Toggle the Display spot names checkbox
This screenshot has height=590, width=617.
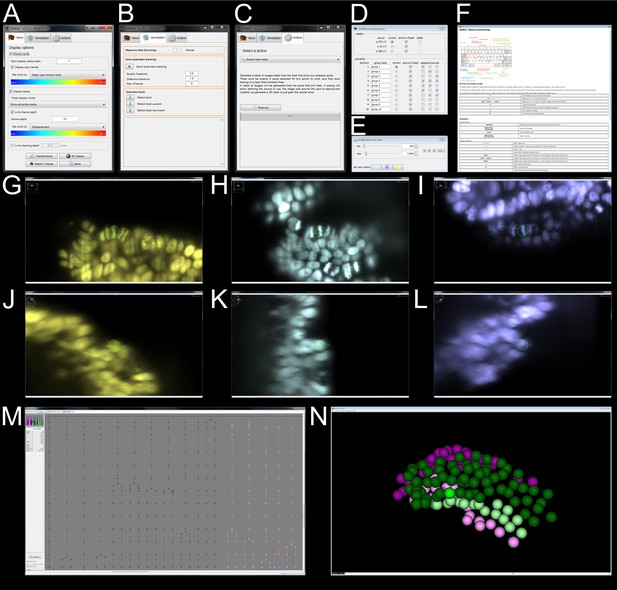pyautogui.click(x=13, y=67)
